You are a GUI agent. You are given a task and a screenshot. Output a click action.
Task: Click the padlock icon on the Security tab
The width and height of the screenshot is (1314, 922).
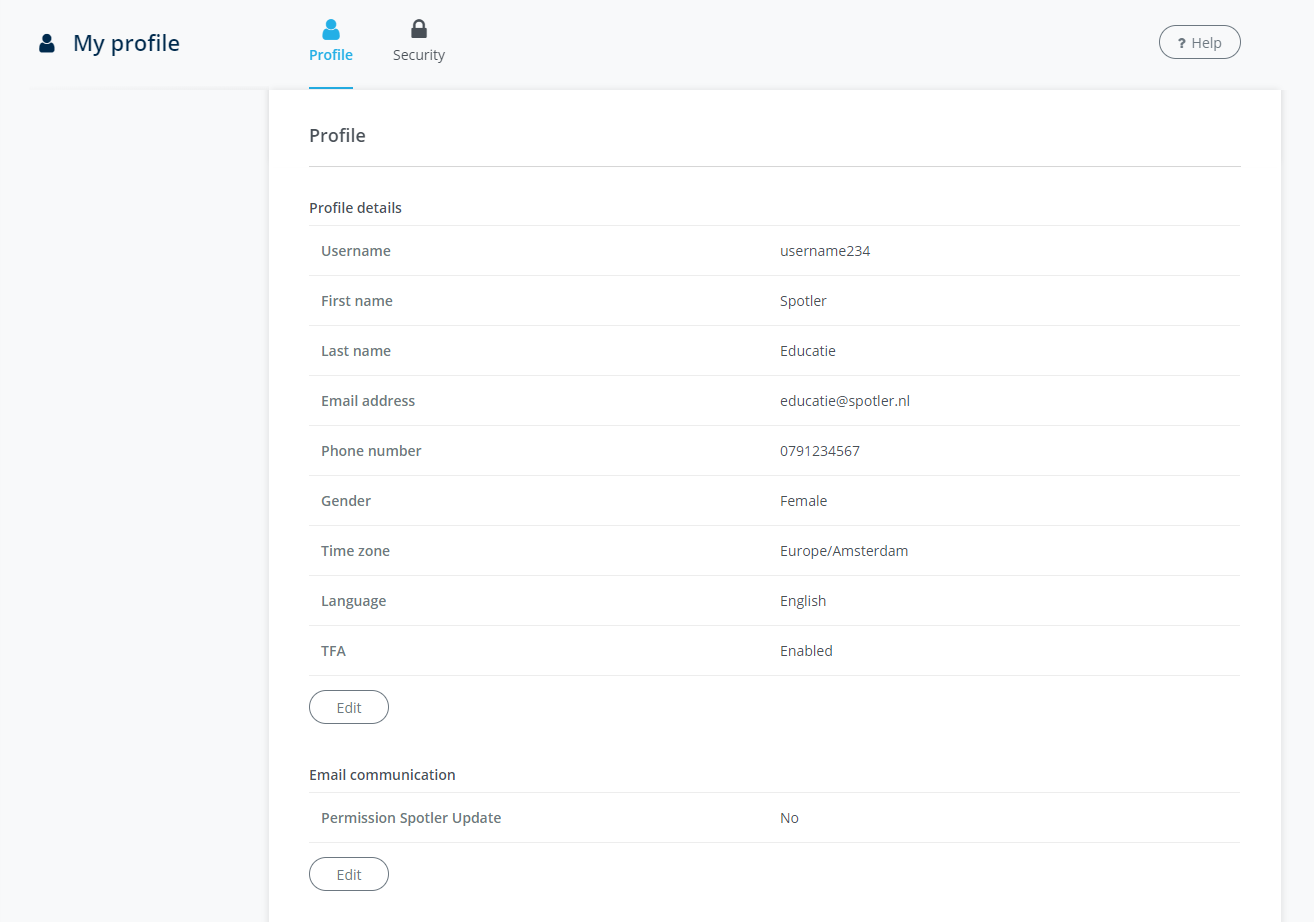(419, 29)
